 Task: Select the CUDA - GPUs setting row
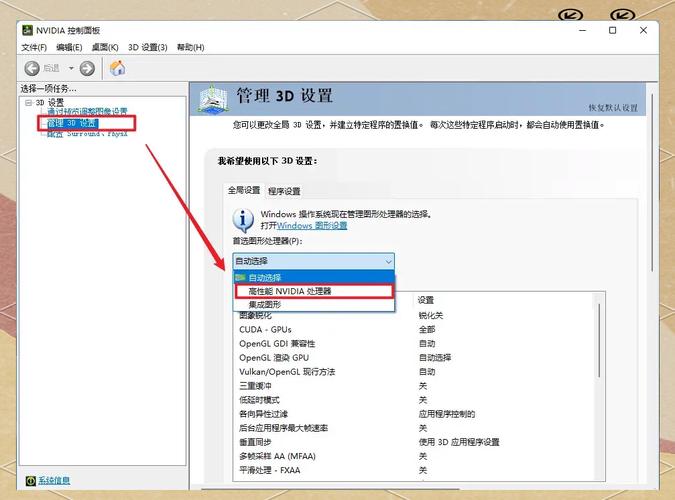point(415,329)
